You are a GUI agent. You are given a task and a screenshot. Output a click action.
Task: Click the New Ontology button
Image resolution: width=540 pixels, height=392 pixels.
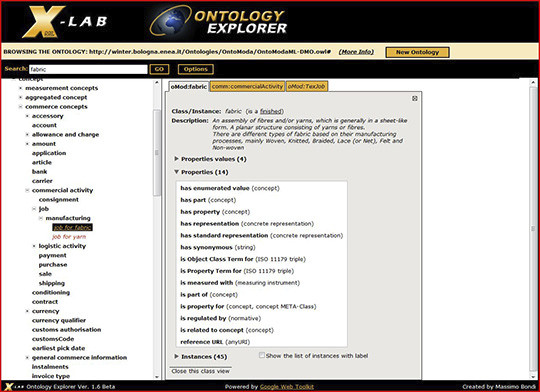click(417, 52)
